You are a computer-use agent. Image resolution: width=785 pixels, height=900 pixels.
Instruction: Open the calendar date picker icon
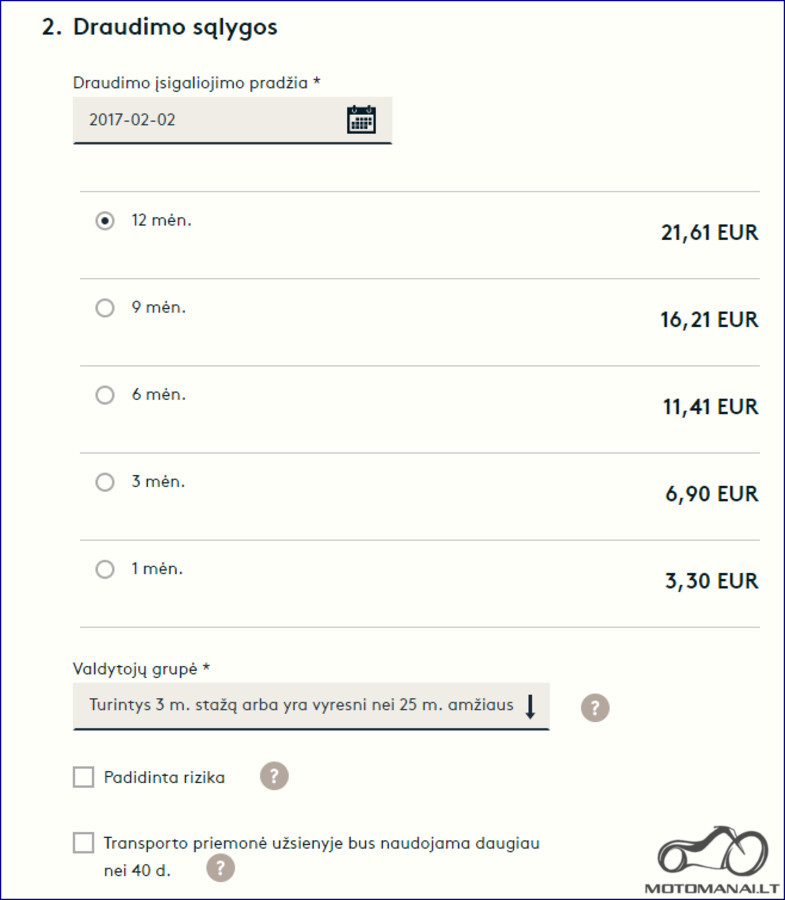[362, 119]
